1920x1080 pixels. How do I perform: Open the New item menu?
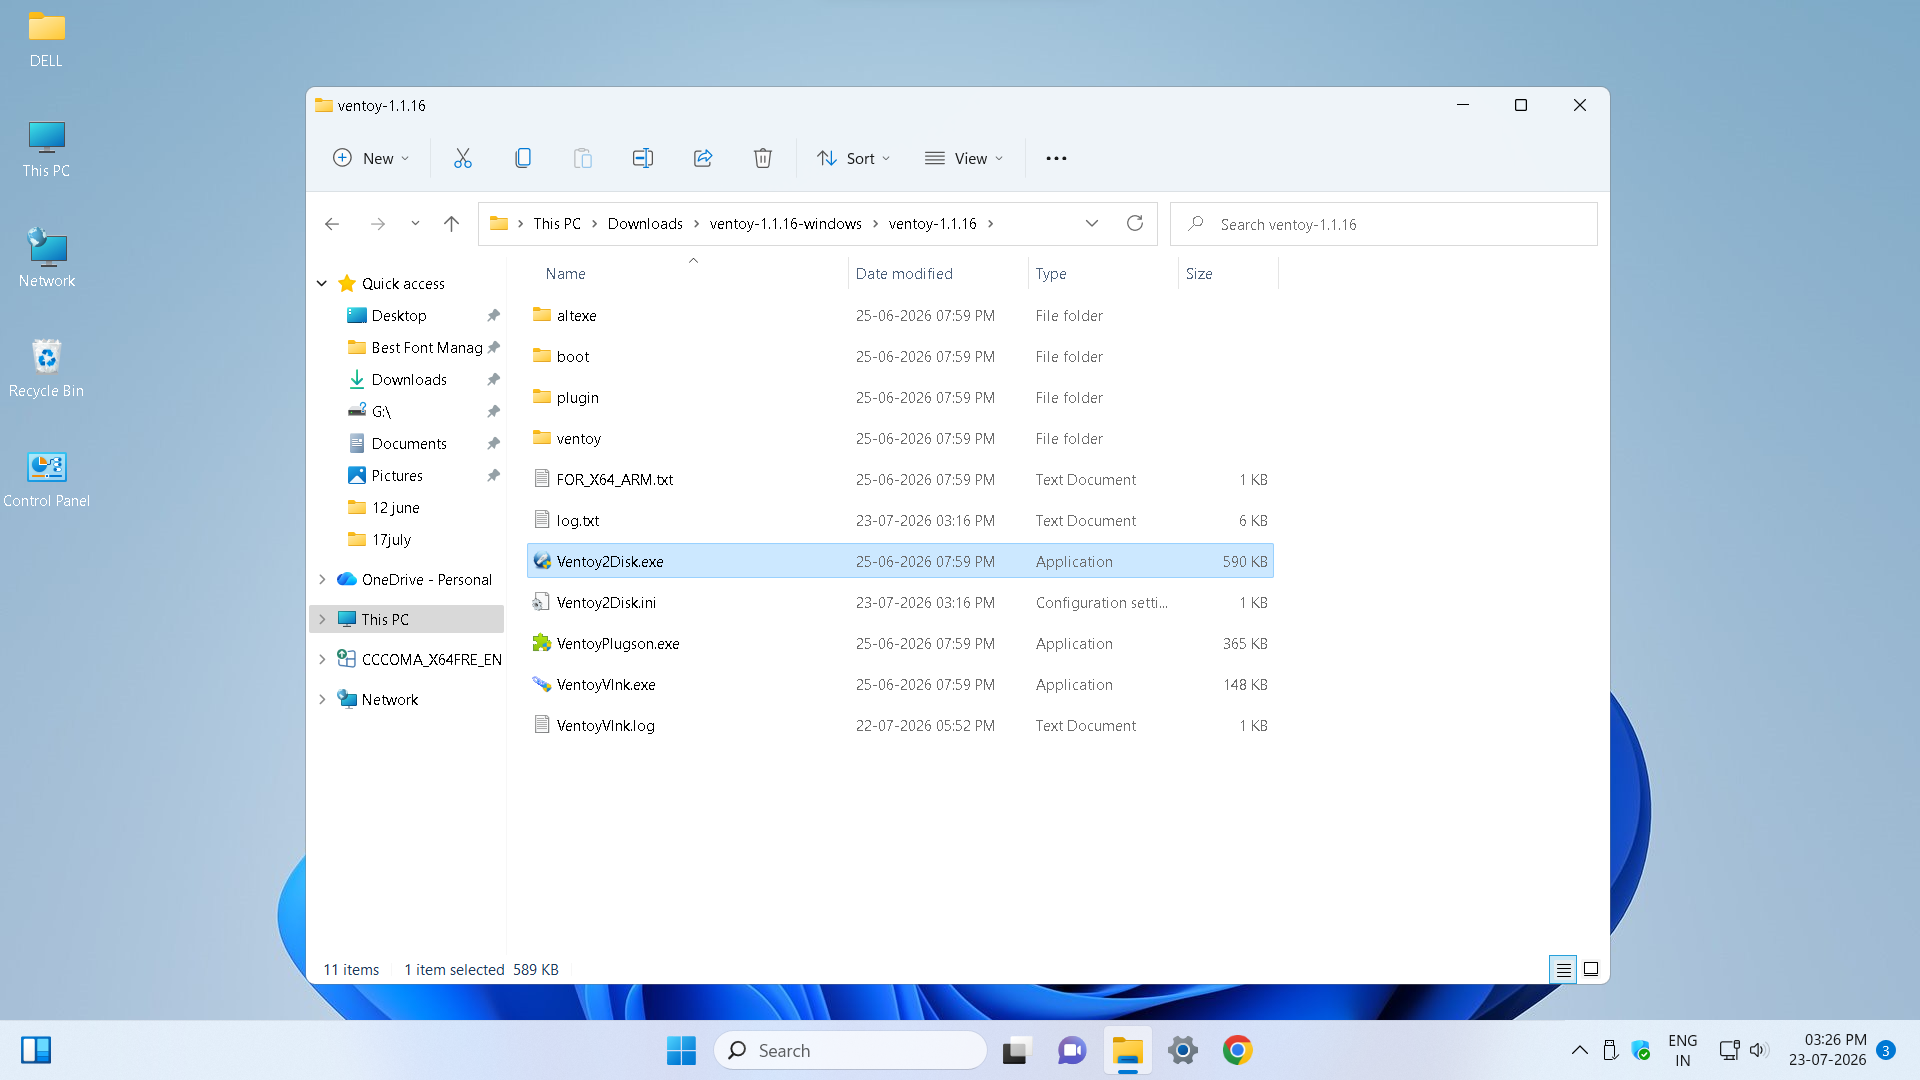370,158
